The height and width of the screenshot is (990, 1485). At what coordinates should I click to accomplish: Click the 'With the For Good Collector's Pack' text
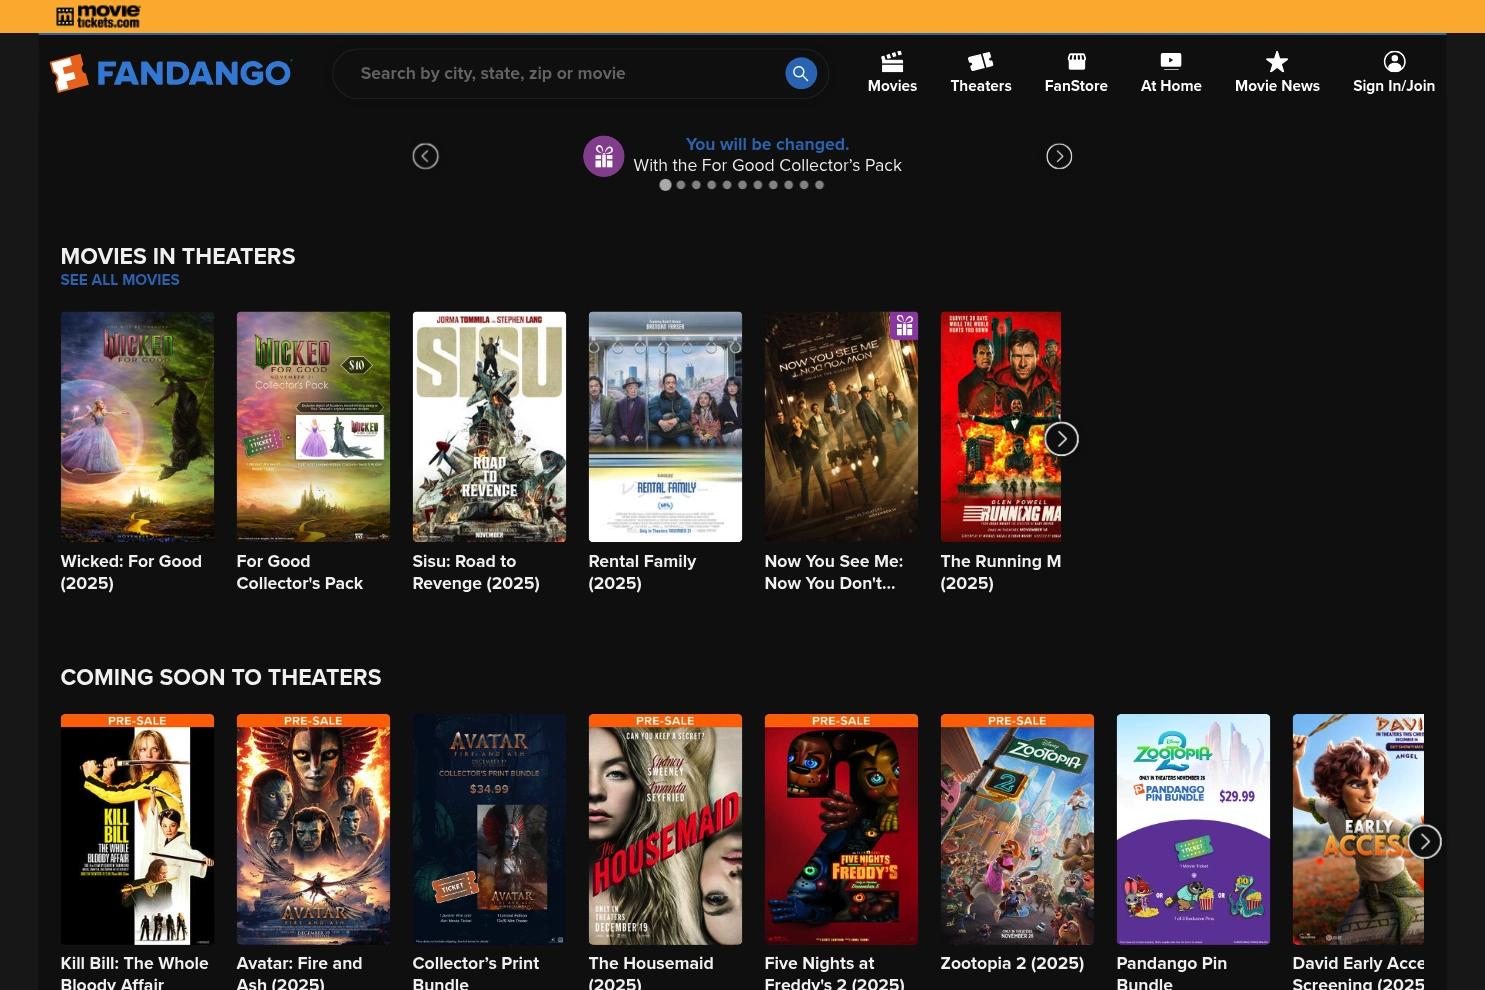tap(767, 166)
